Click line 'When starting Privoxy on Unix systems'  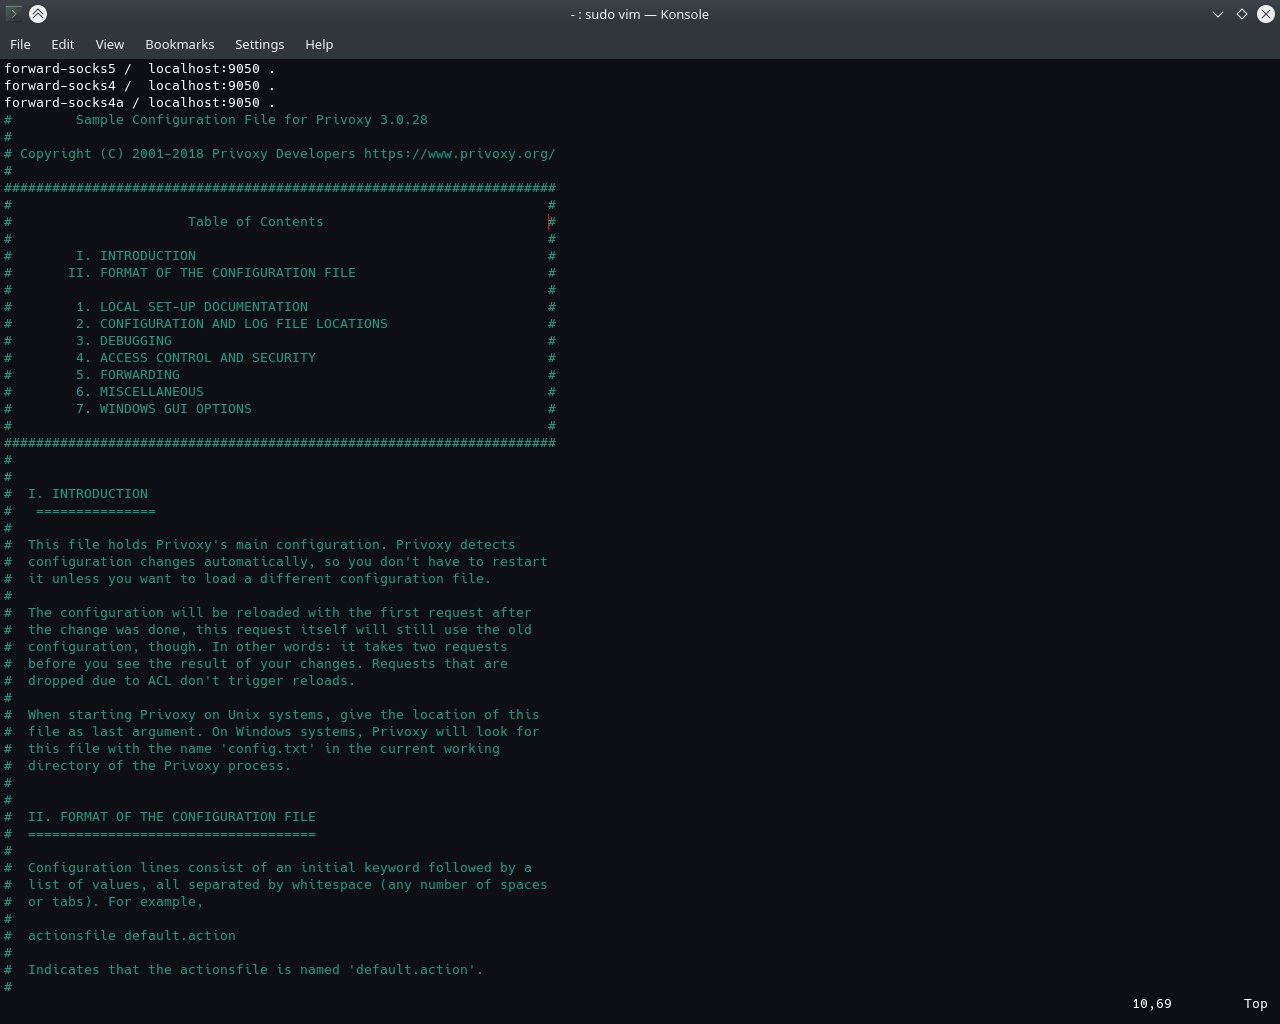[284, 715]
